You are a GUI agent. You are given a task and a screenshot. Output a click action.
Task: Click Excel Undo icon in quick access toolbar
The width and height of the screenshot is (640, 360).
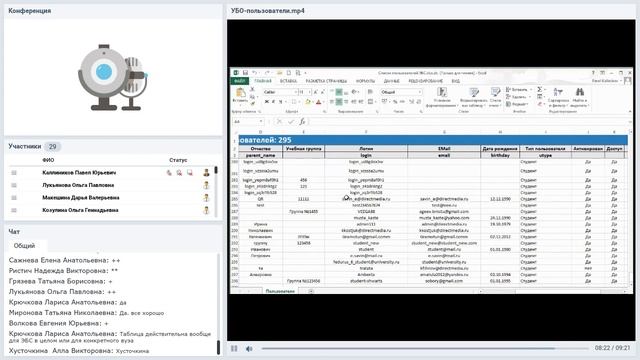pos(254,73)
